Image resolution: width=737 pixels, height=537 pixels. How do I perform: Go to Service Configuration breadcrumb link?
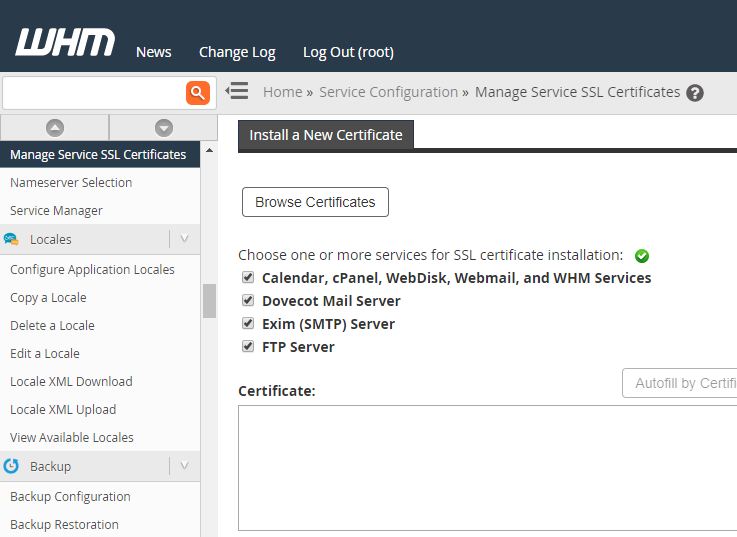point(389,92)
